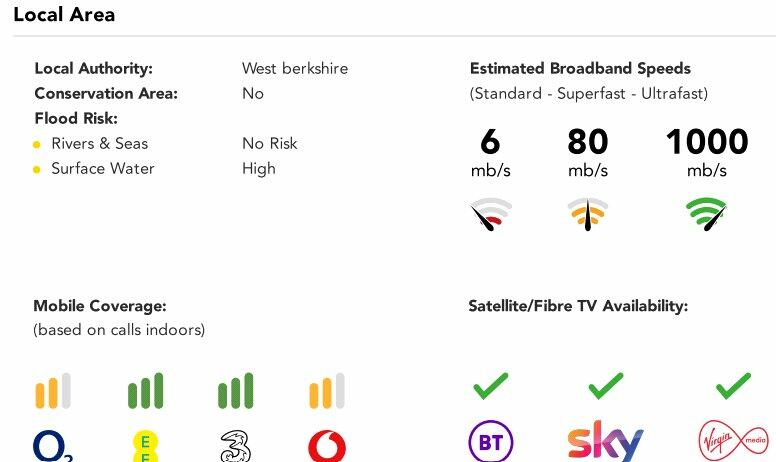Click the O2 signal strength bars

click(53, 391)
